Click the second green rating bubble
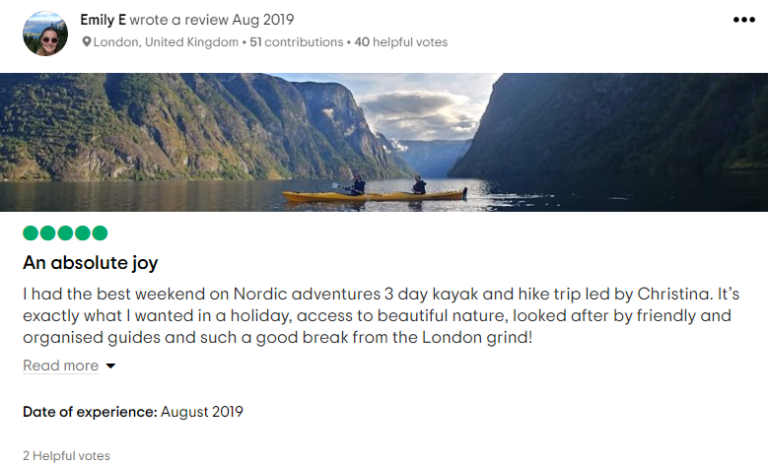 [x=48, y=233]
